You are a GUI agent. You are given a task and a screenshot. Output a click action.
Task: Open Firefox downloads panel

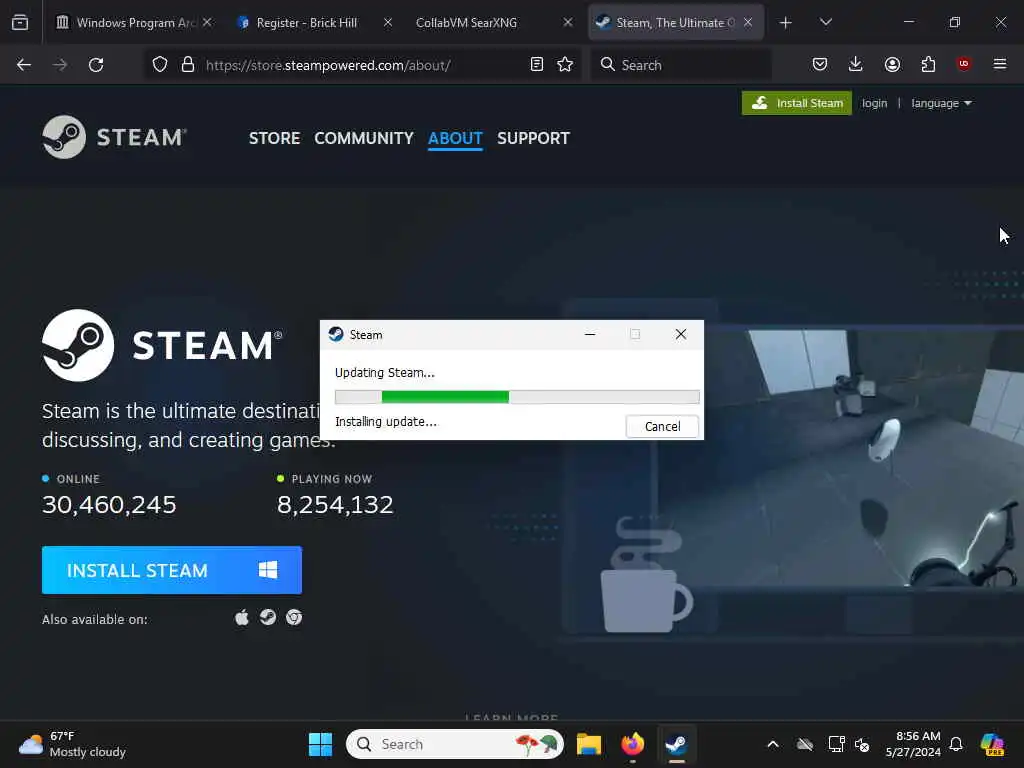856,64
